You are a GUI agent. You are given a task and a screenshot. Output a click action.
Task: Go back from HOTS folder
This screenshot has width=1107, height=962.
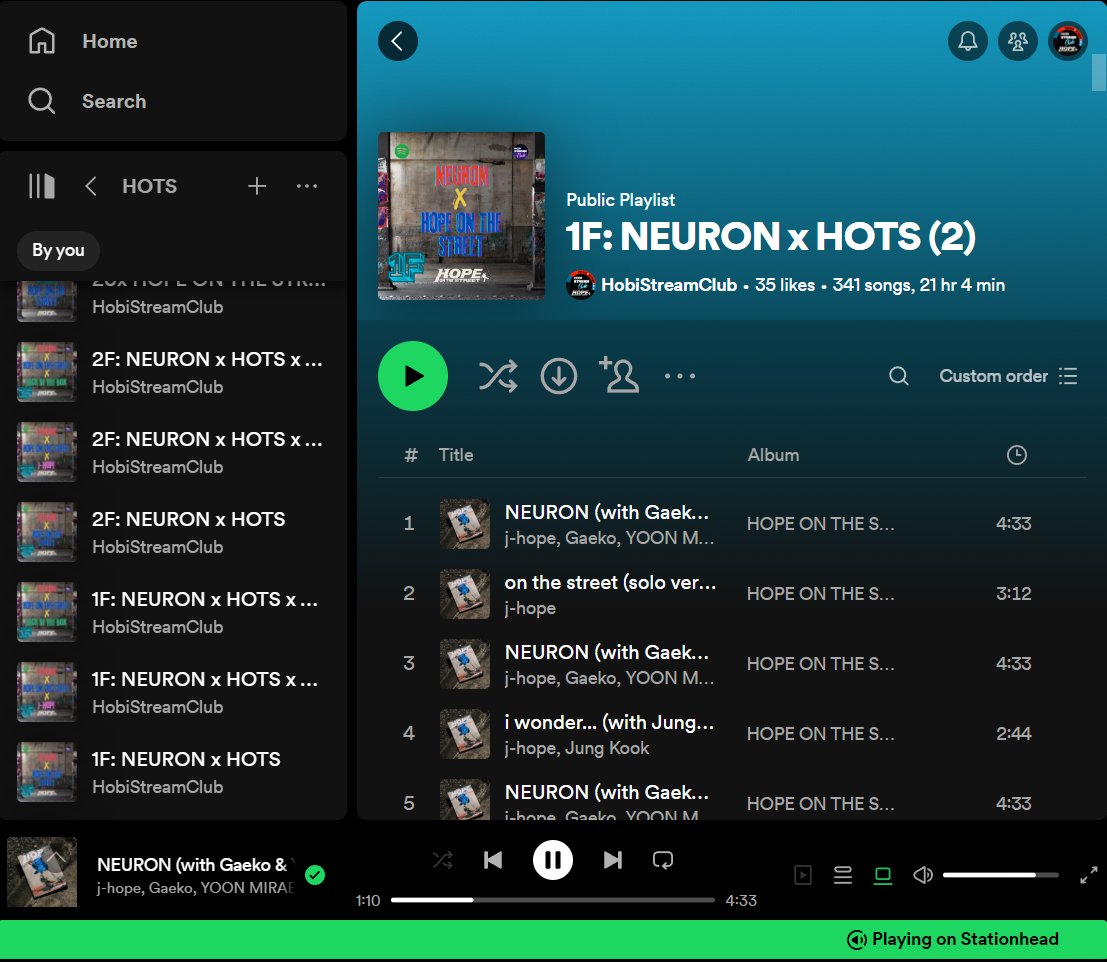click(x=90, y=186)
